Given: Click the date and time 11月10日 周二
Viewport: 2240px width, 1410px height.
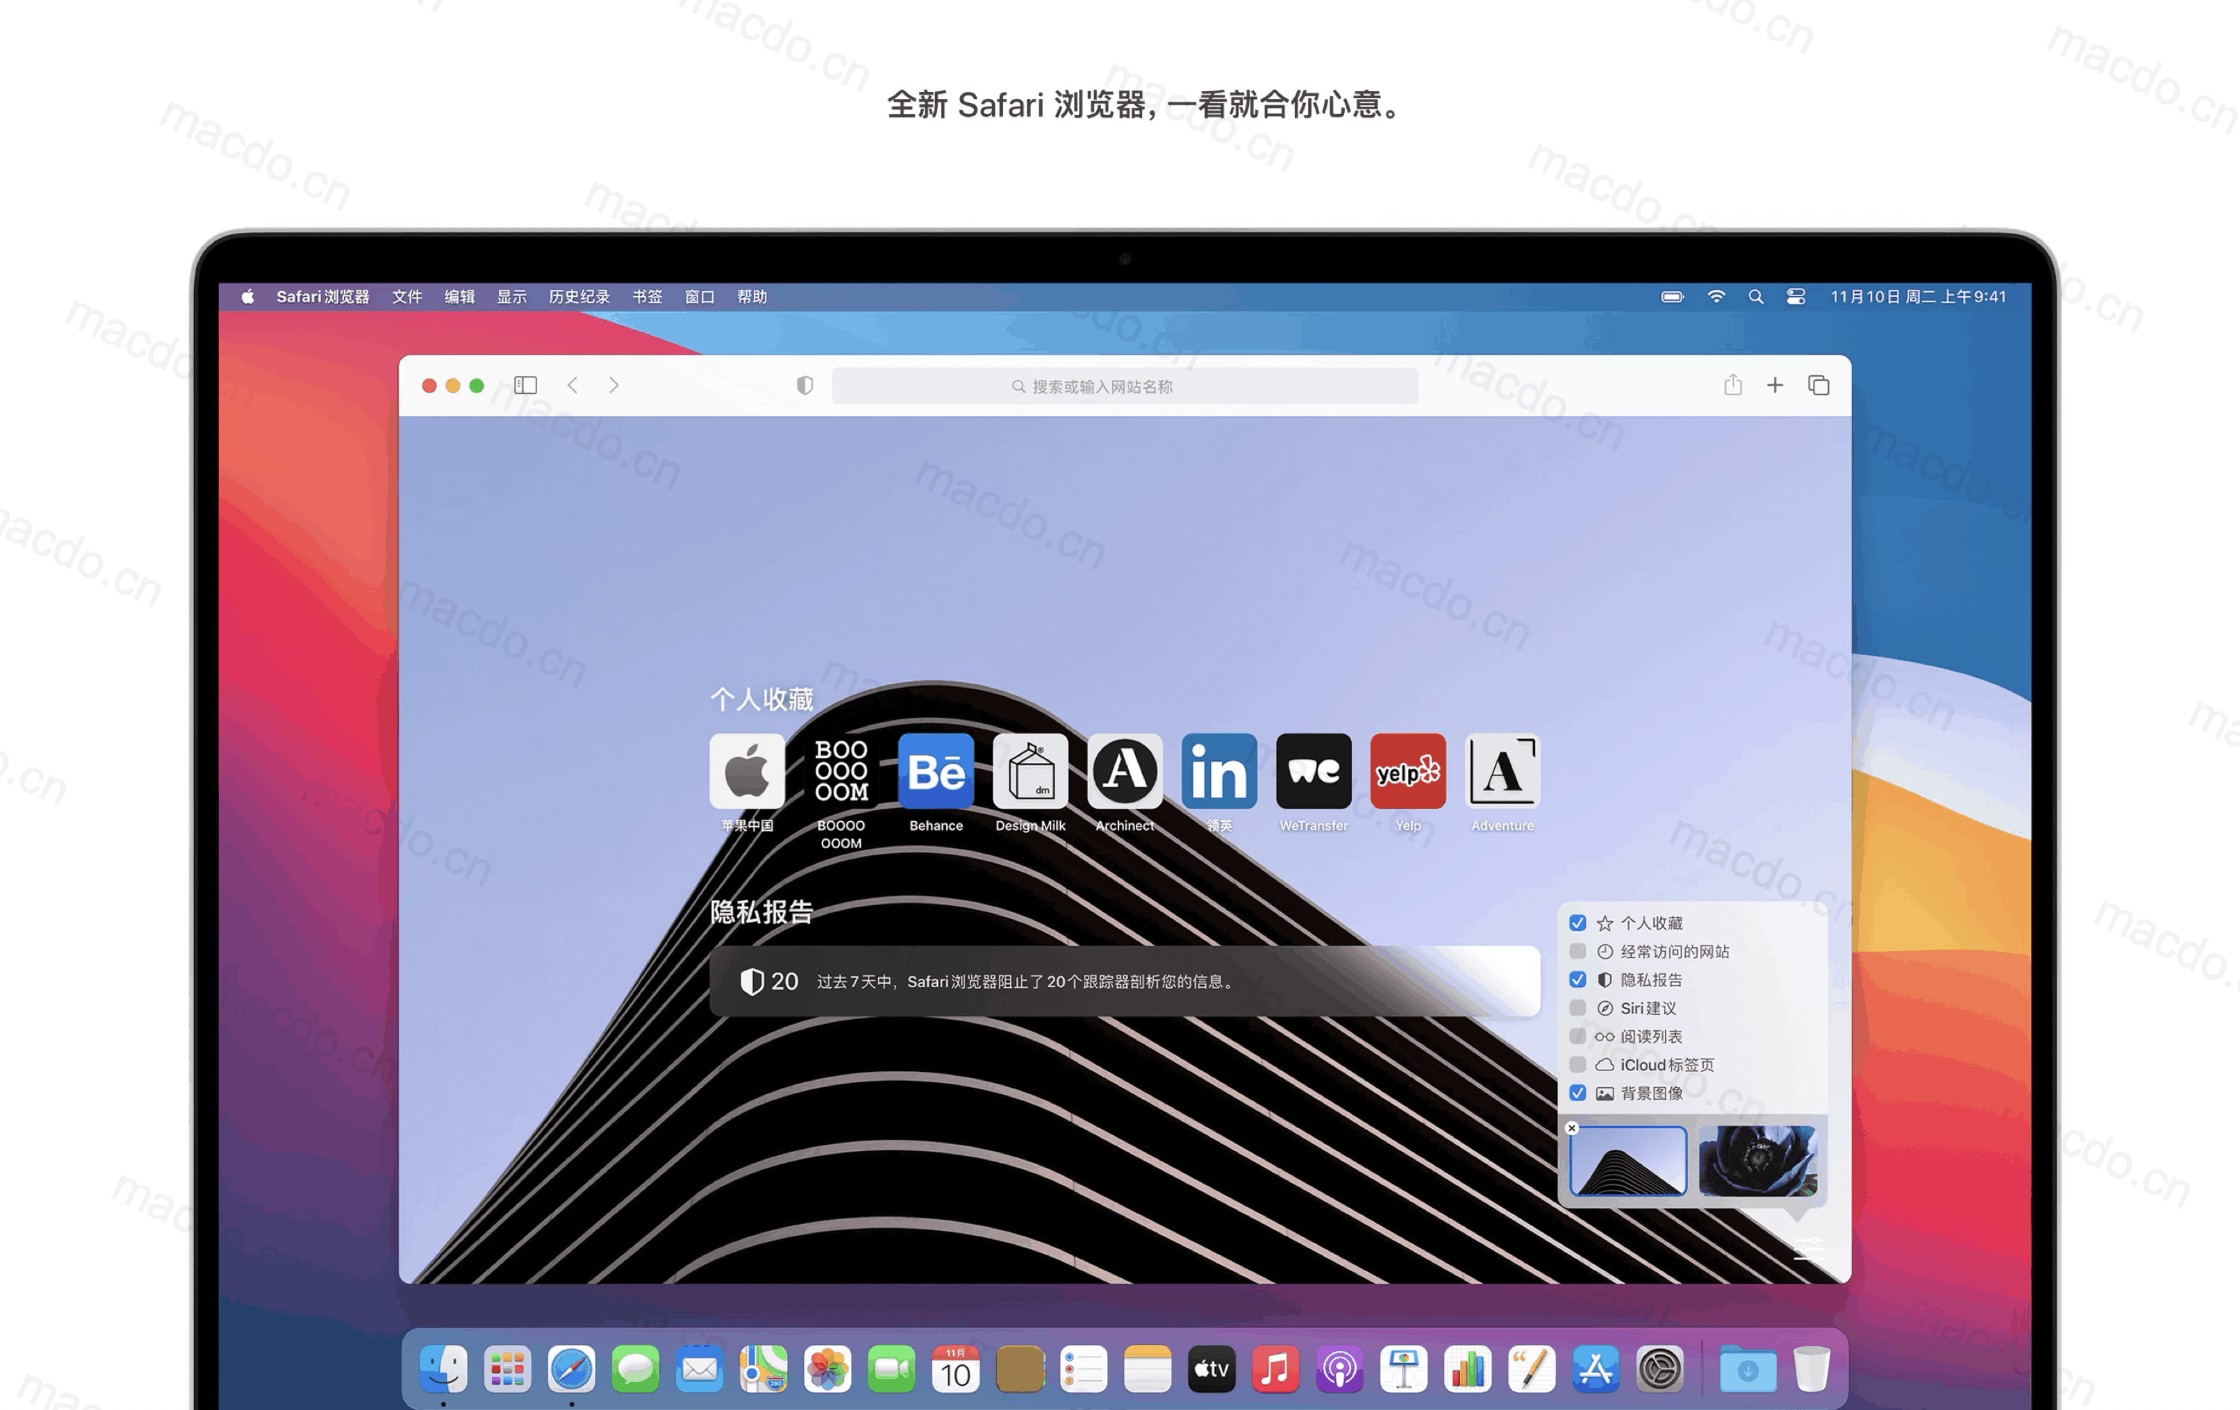Looking at the screenshot, I should tap(1918, 296).
